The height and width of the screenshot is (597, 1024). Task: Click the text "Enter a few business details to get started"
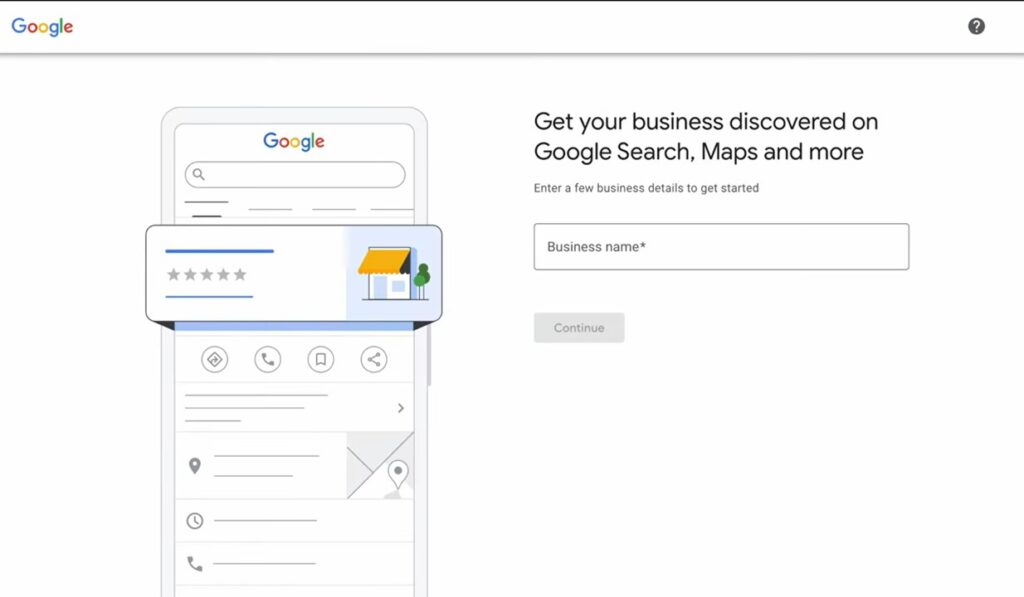click(x=646, y=188)
